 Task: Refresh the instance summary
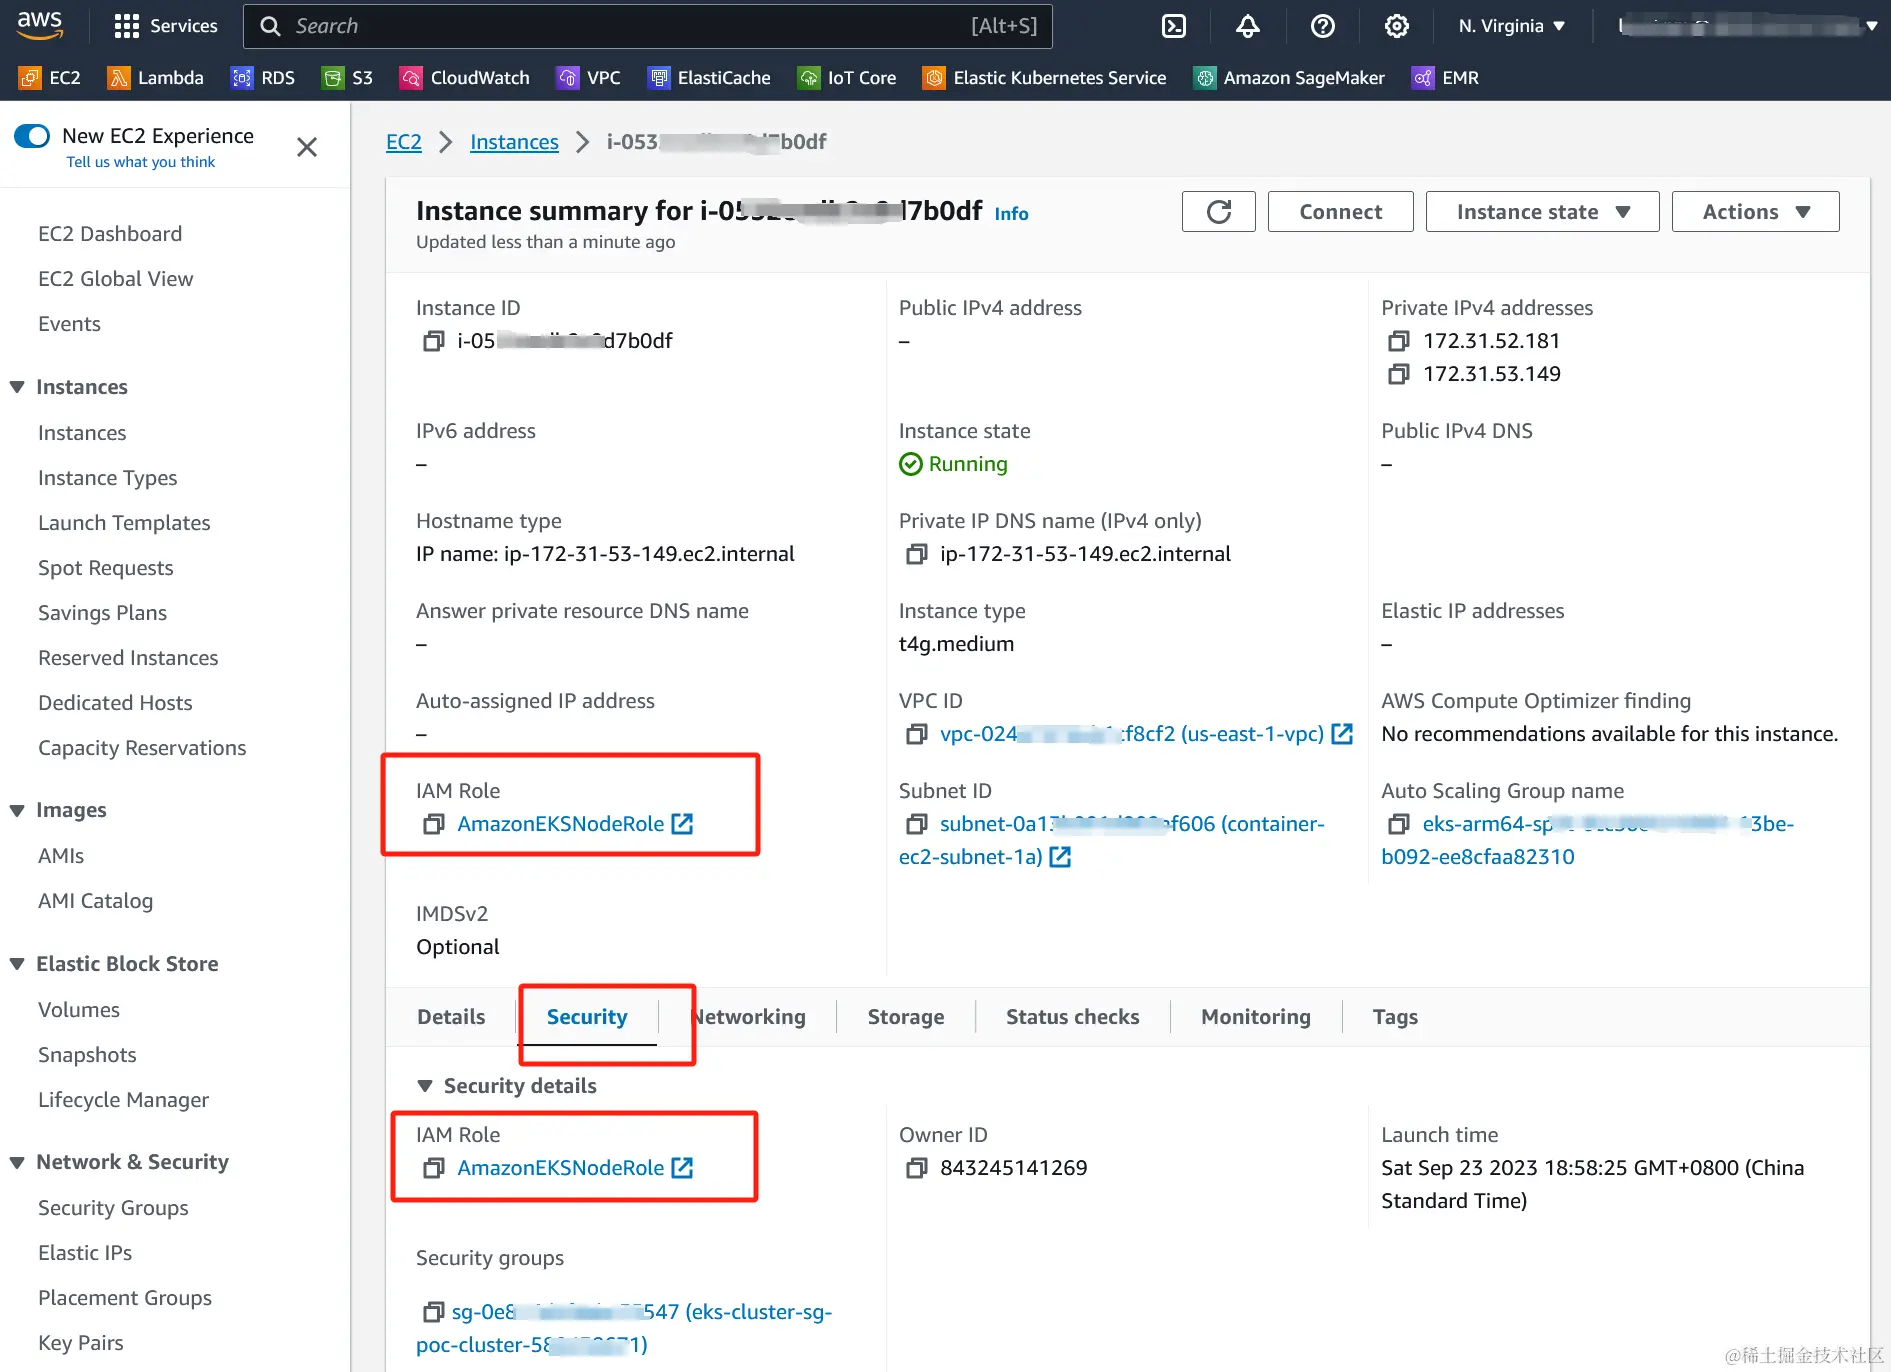tap(1218, 212)
